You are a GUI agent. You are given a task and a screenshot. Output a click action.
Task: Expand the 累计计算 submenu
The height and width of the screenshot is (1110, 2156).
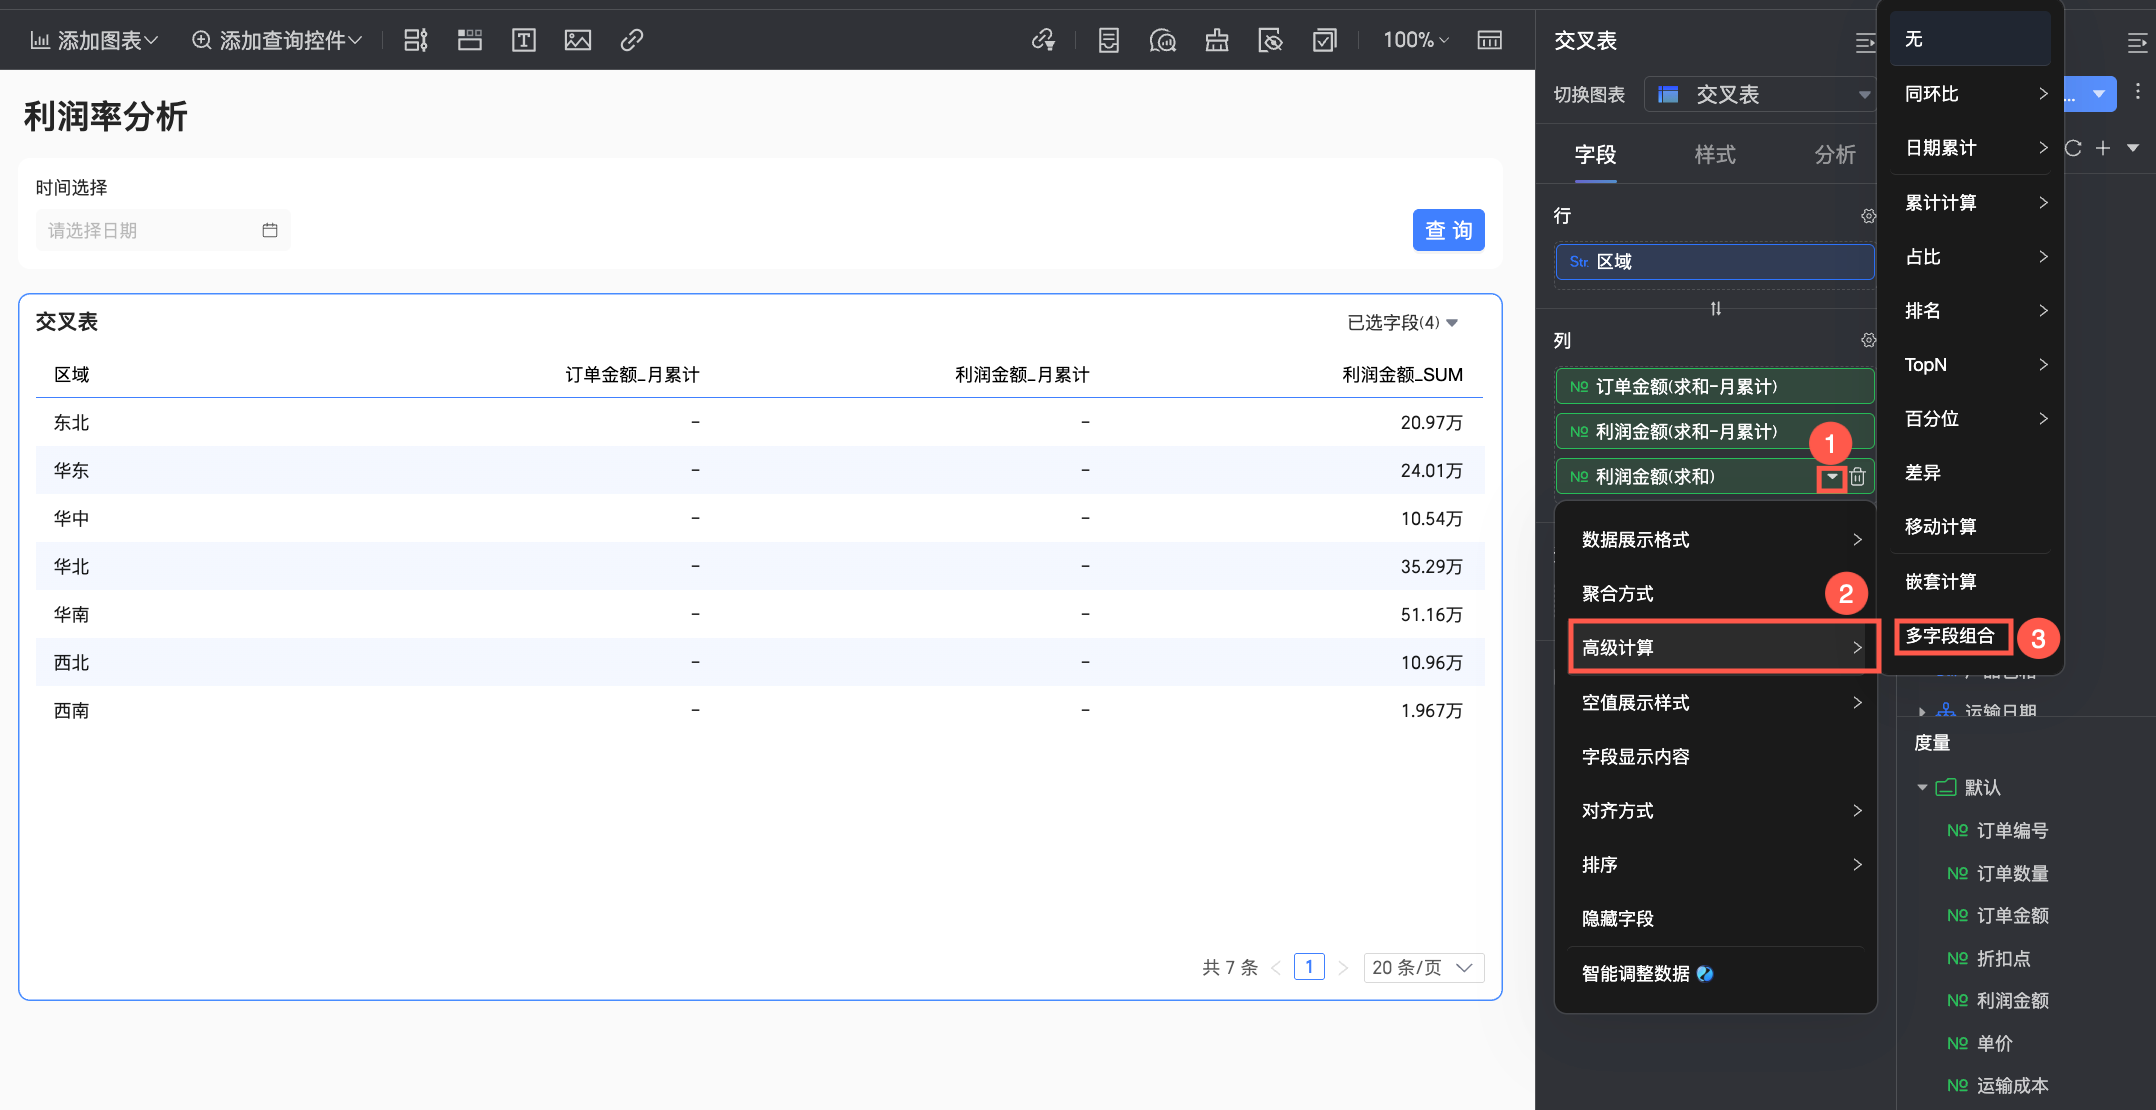coord(1970,202)
